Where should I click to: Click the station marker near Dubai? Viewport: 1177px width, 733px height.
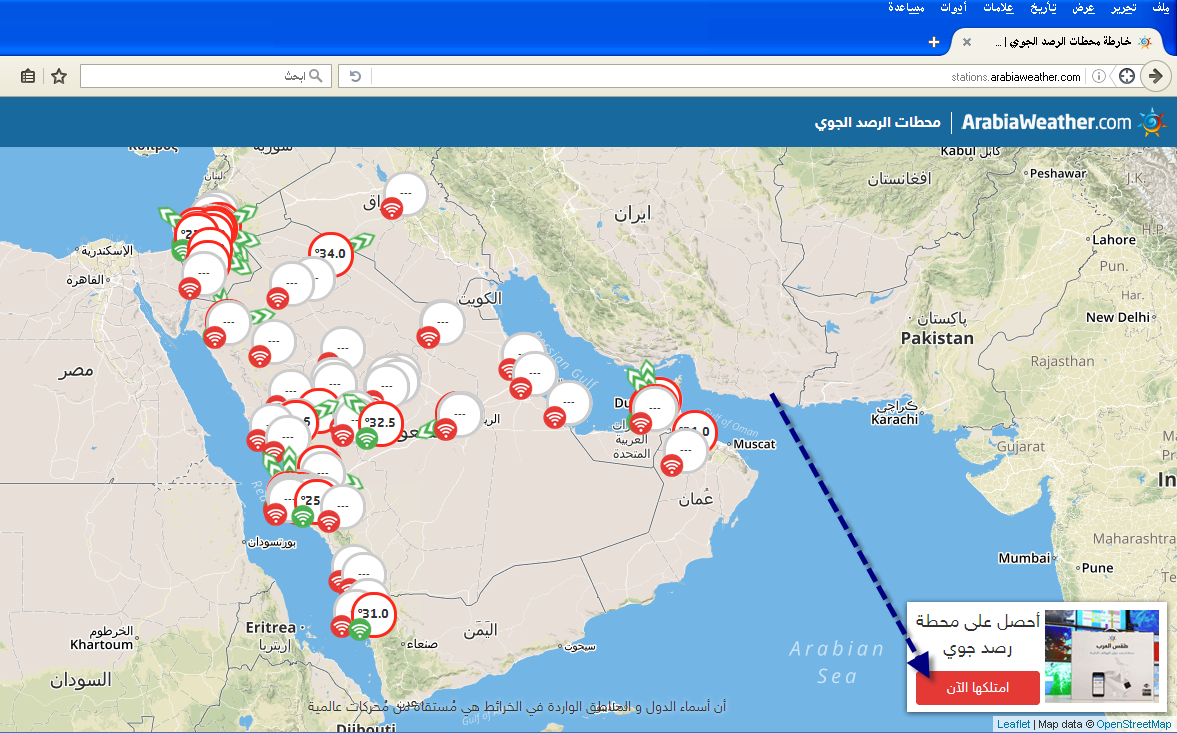655,408
